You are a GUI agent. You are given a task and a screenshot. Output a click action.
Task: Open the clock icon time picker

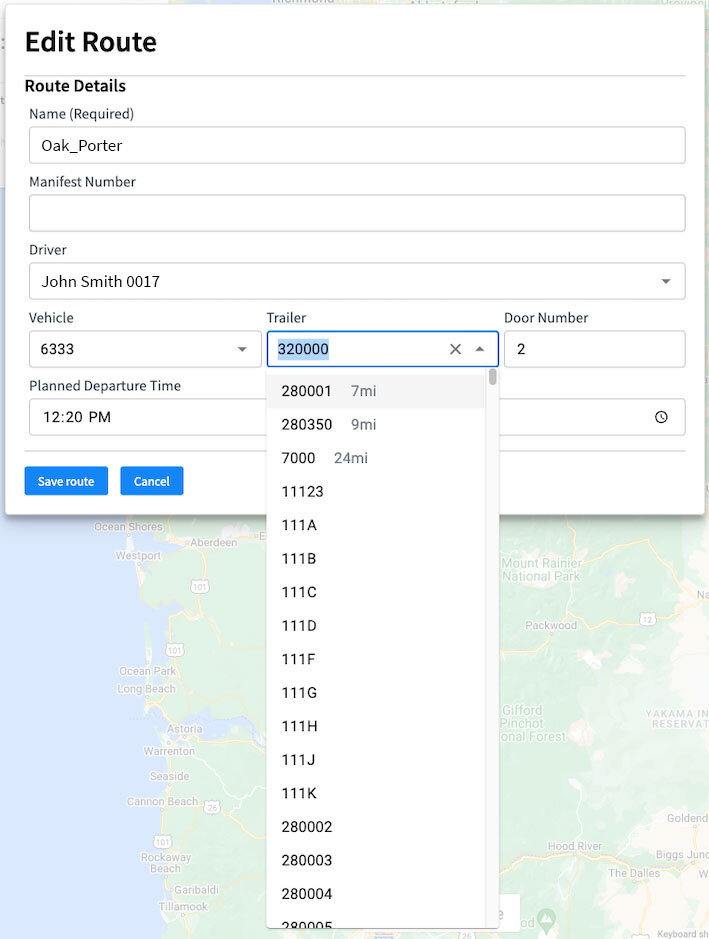pos(661,417)
